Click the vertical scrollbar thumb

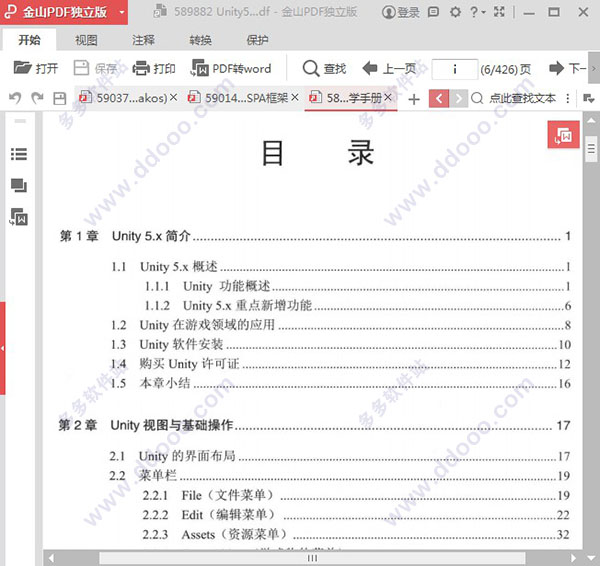[x=591, y=148]
